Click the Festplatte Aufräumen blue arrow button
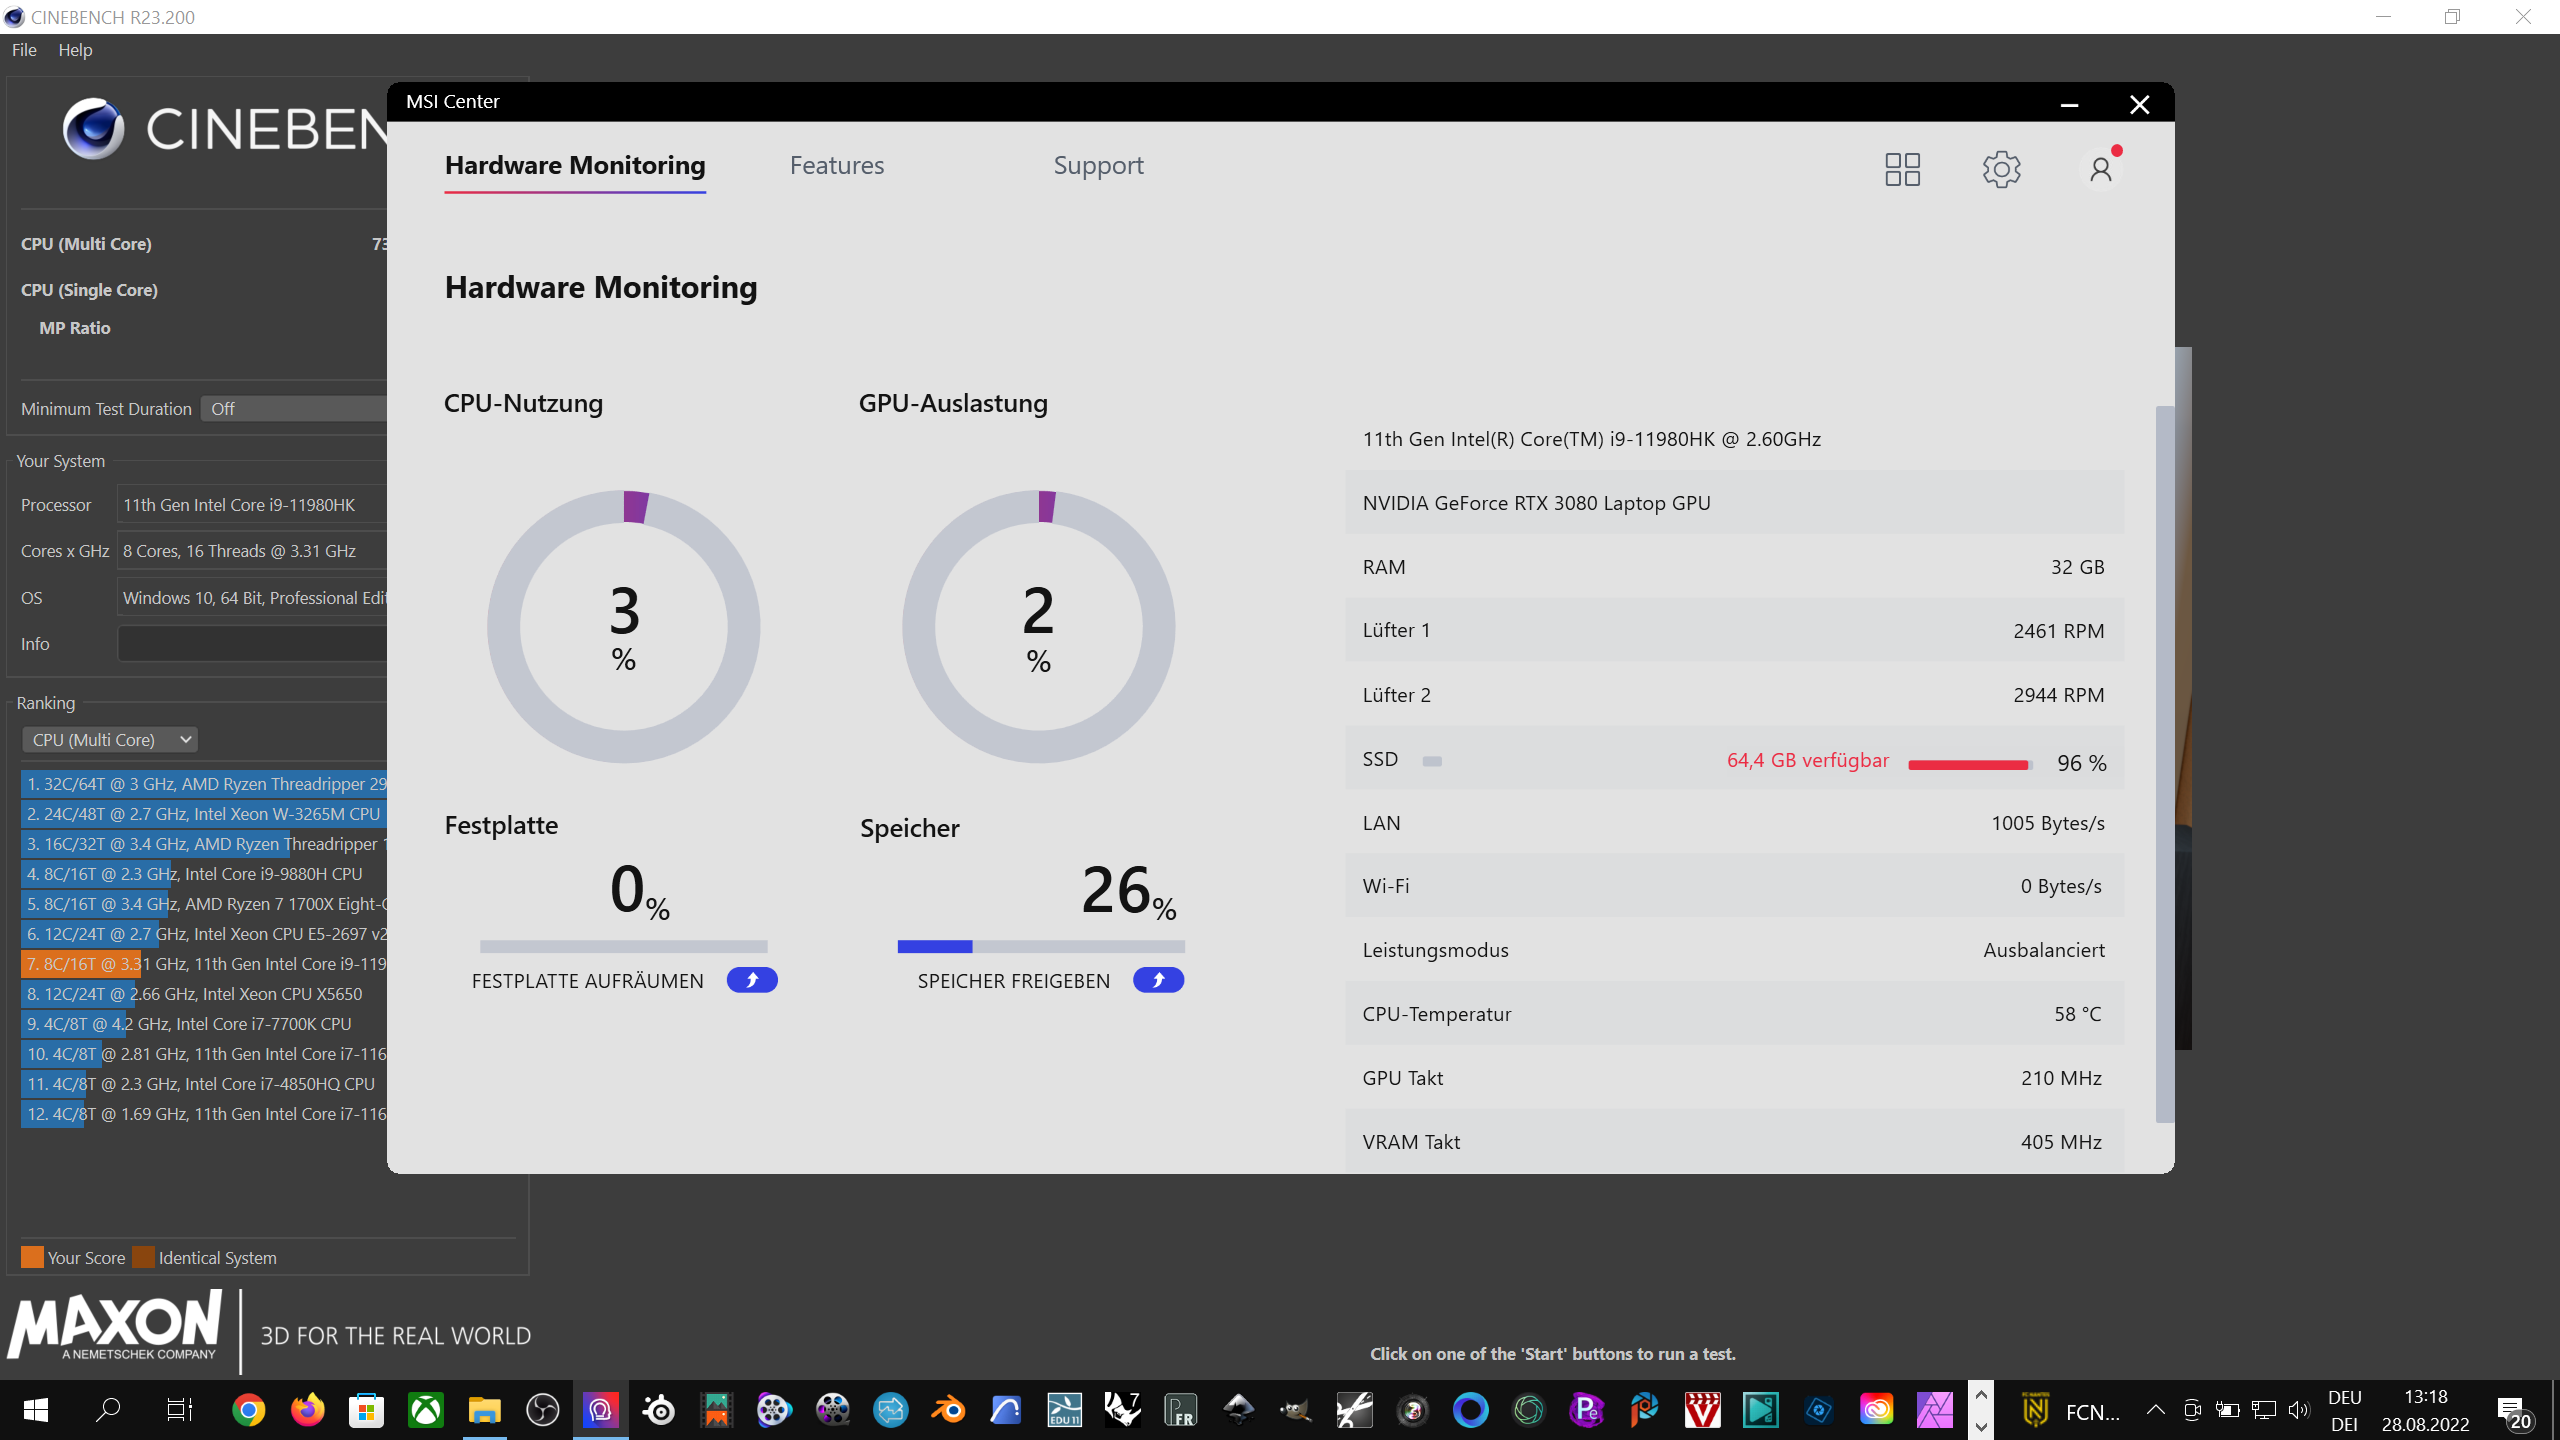 click(752, 980)
